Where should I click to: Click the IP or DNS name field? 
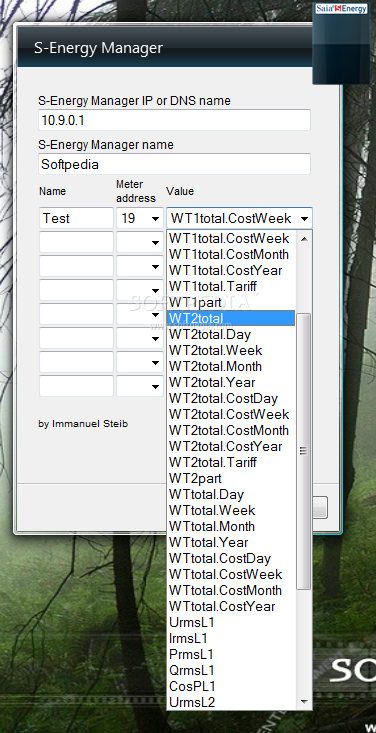click(x=174, y=120)
